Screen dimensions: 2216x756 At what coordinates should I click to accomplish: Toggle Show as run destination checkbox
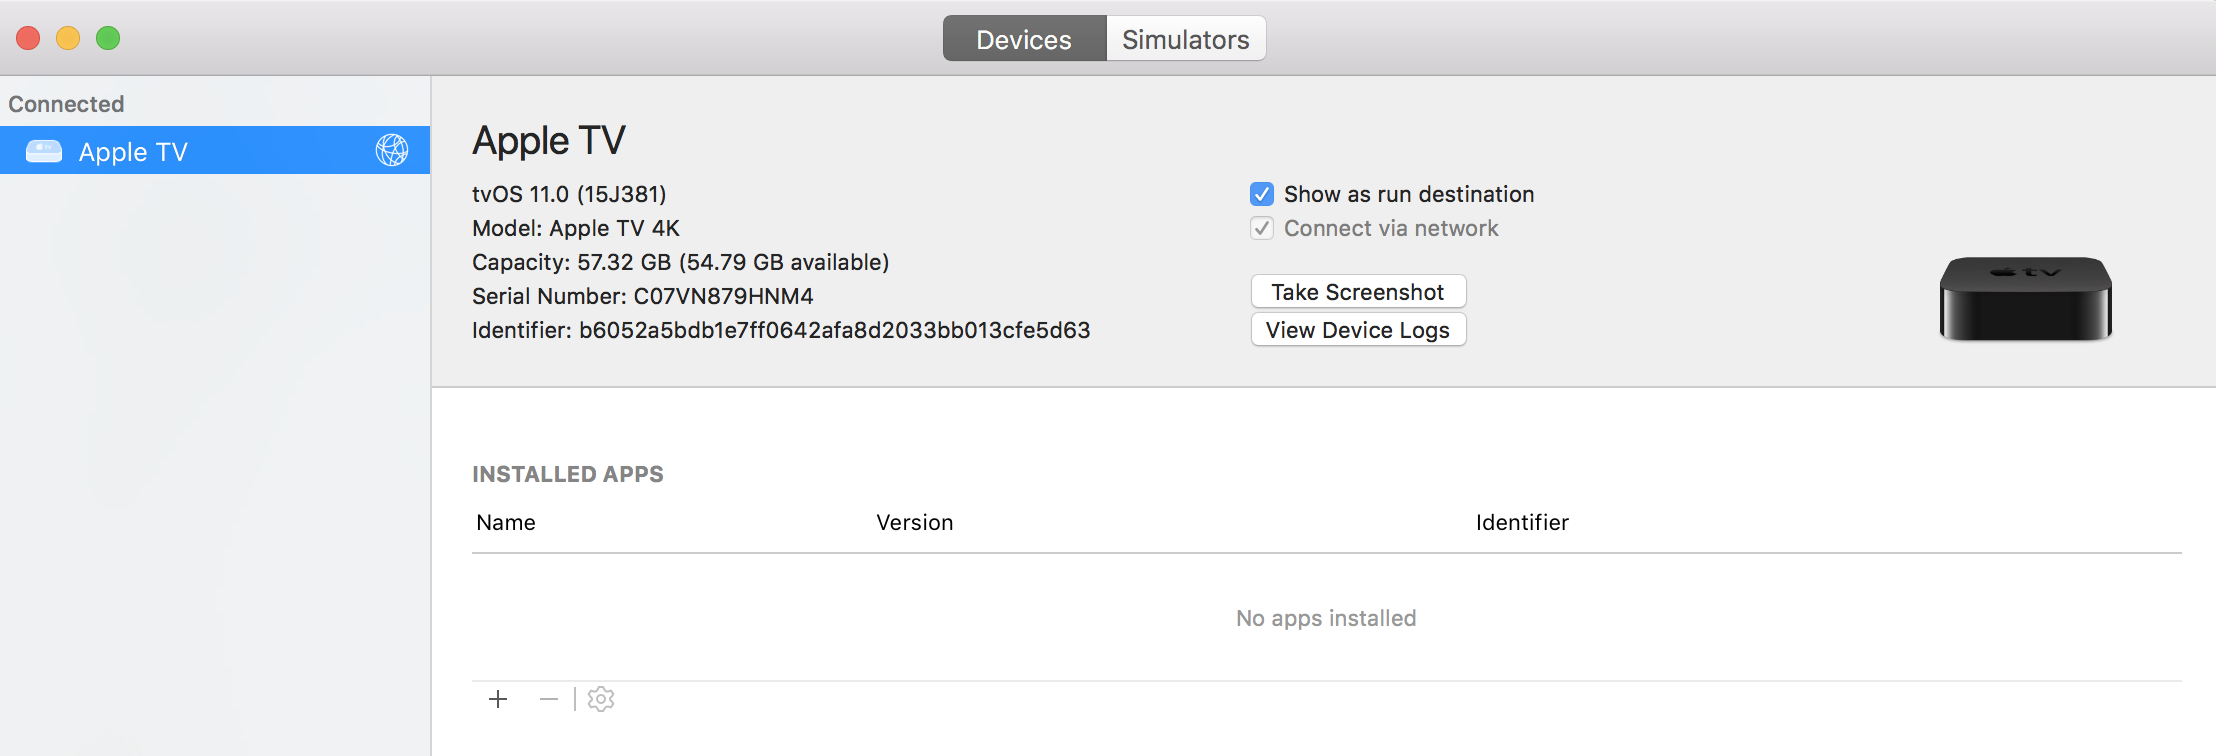[x=1262, y=194]
